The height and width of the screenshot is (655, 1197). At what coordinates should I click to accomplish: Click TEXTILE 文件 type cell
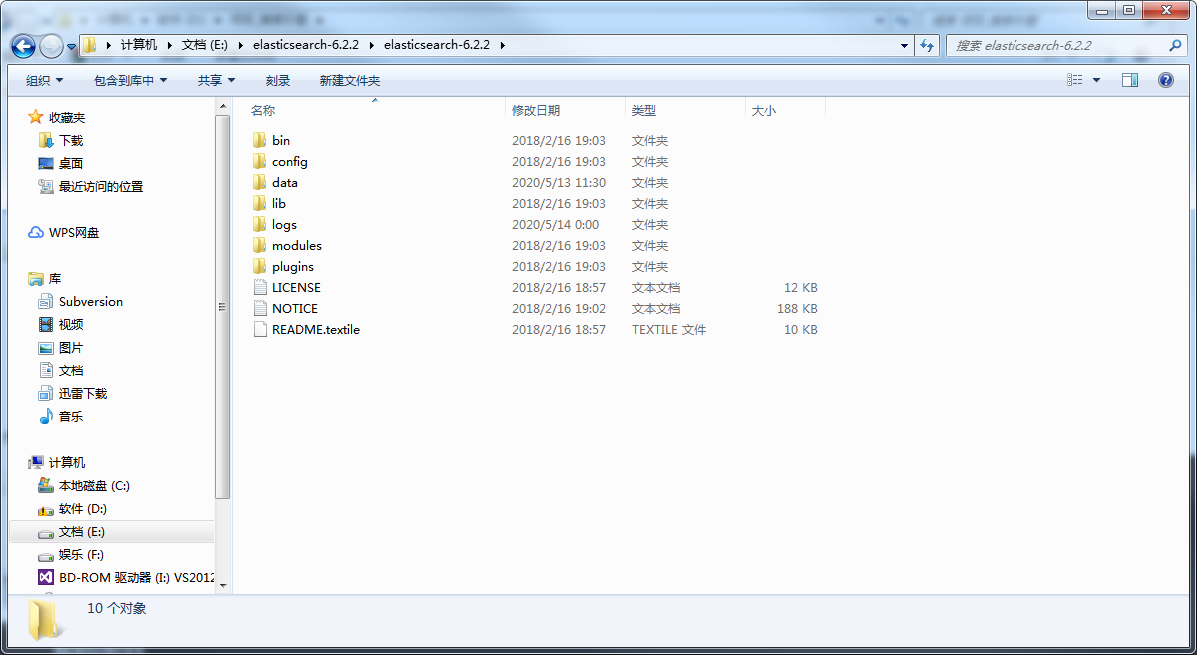click(669, 329)
